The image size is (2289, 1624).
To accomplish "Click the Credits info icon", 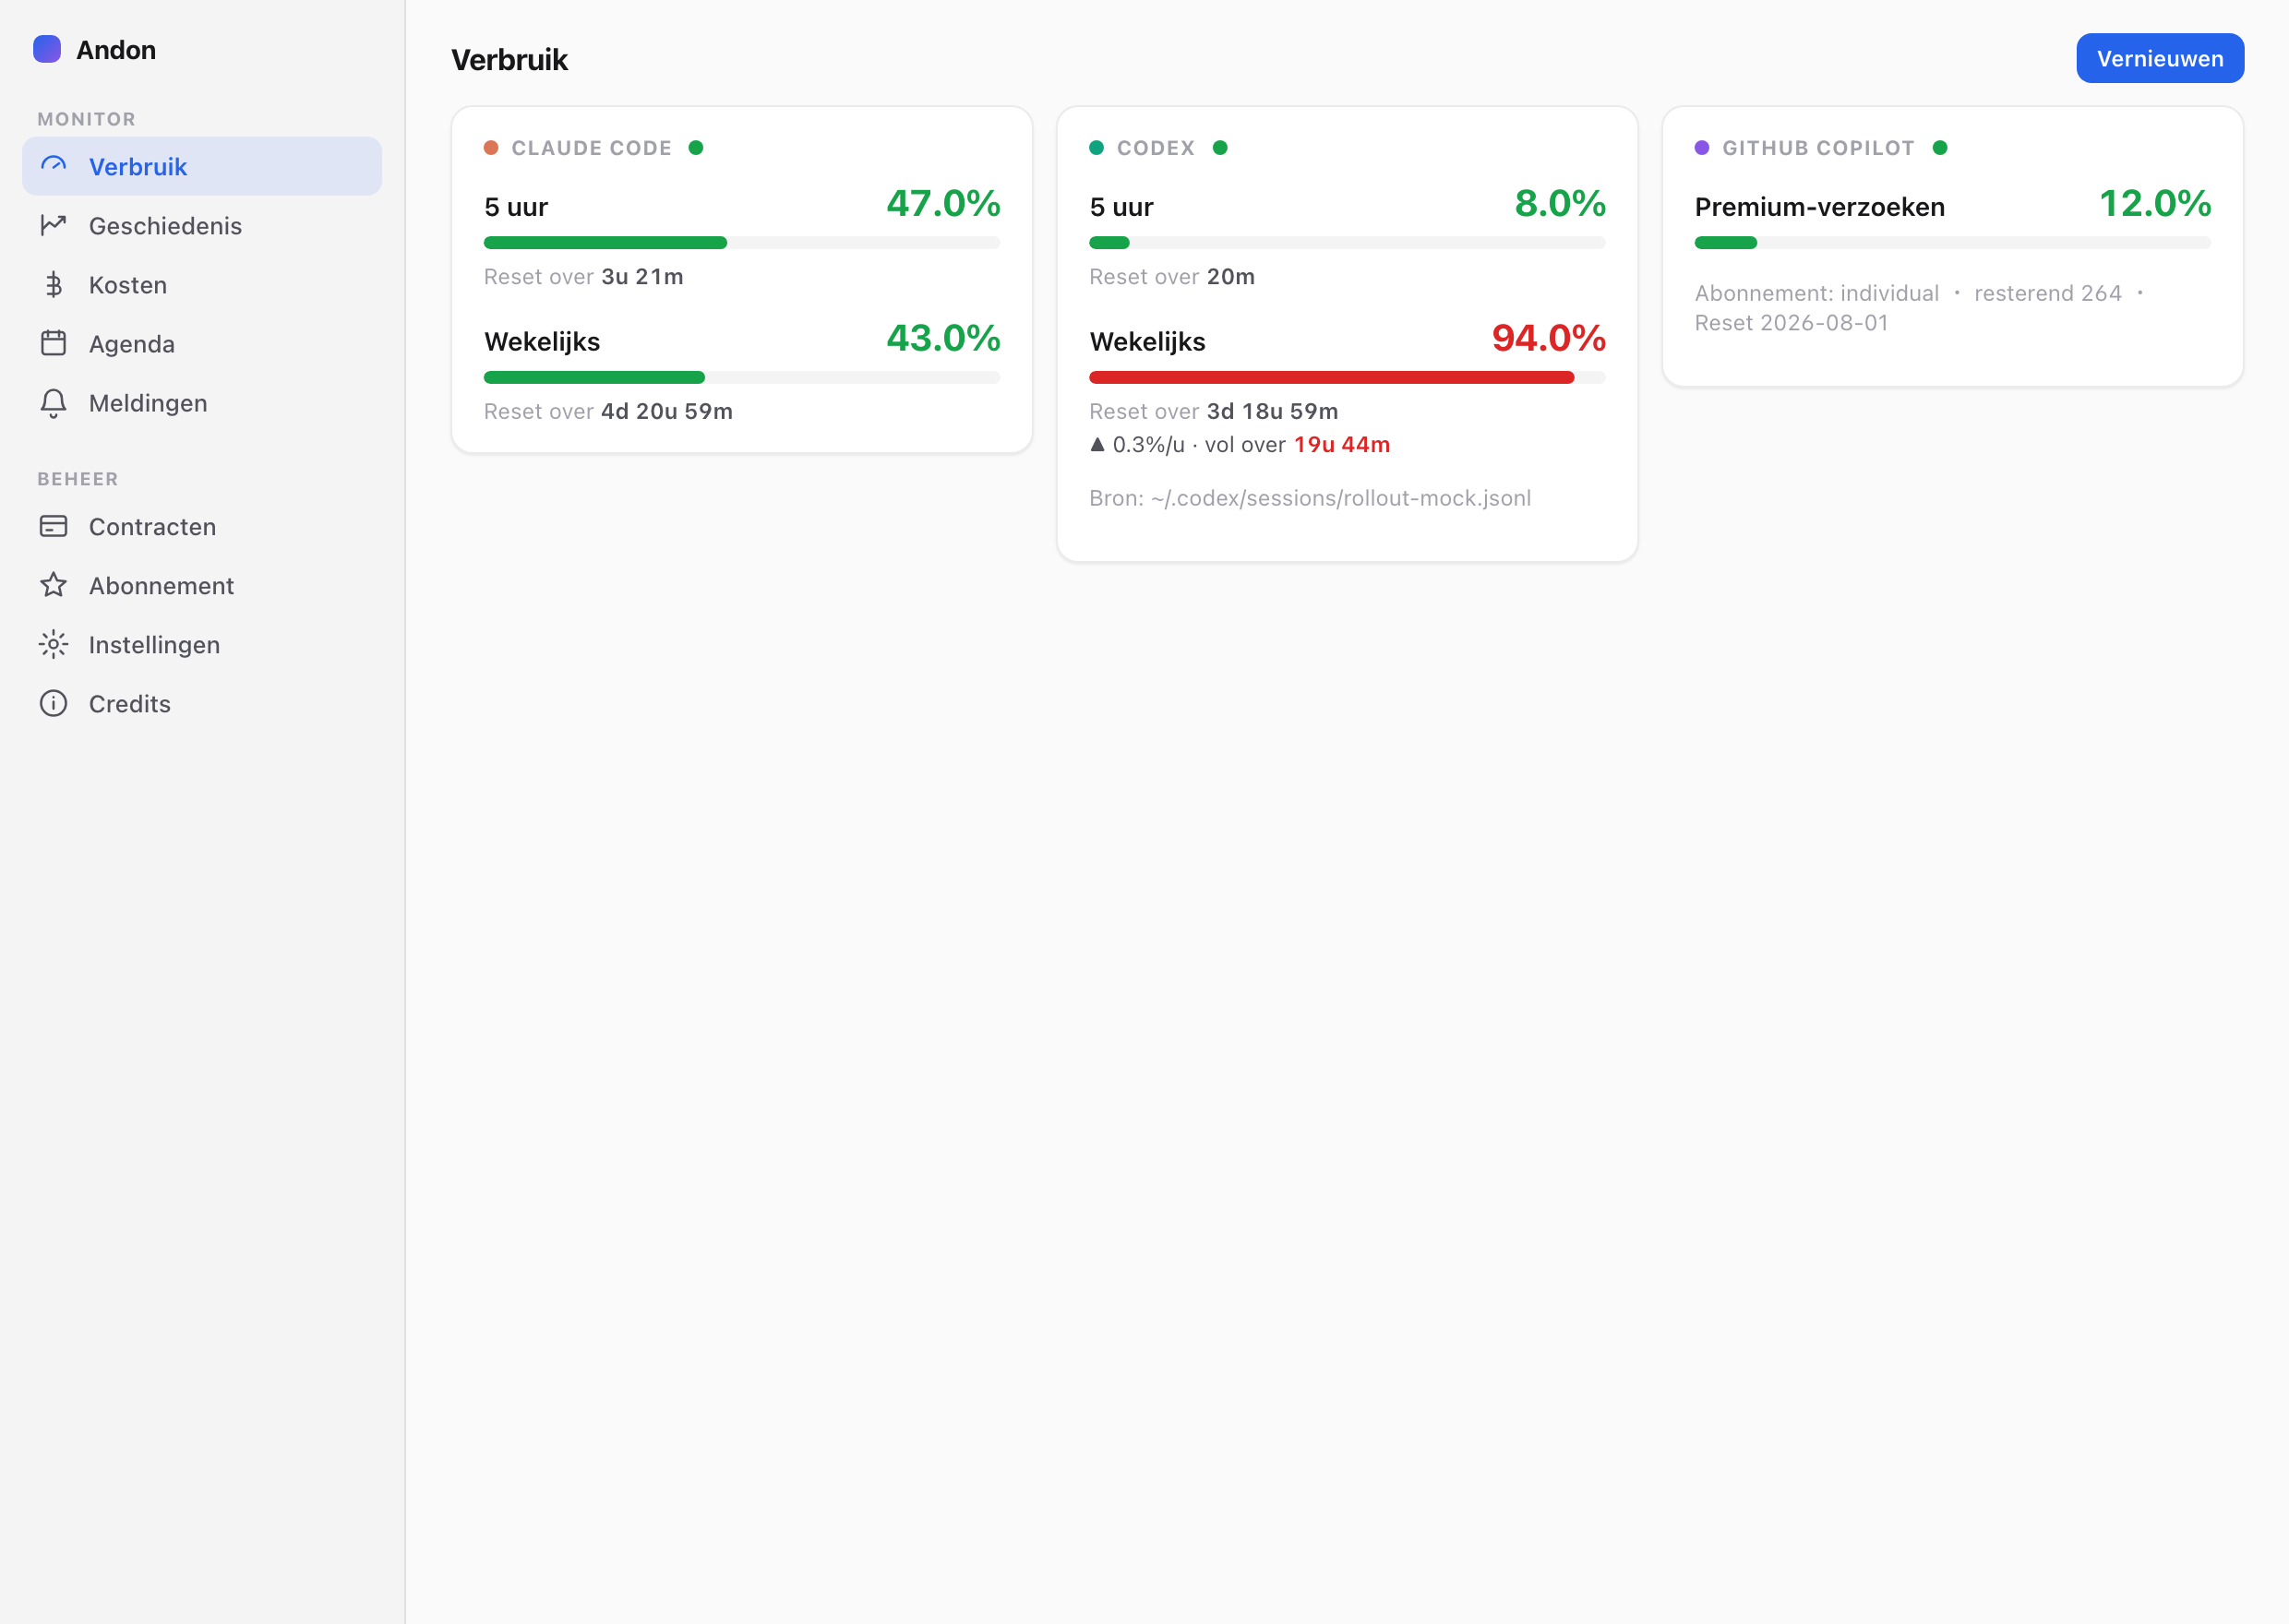I will click(53, 703).
